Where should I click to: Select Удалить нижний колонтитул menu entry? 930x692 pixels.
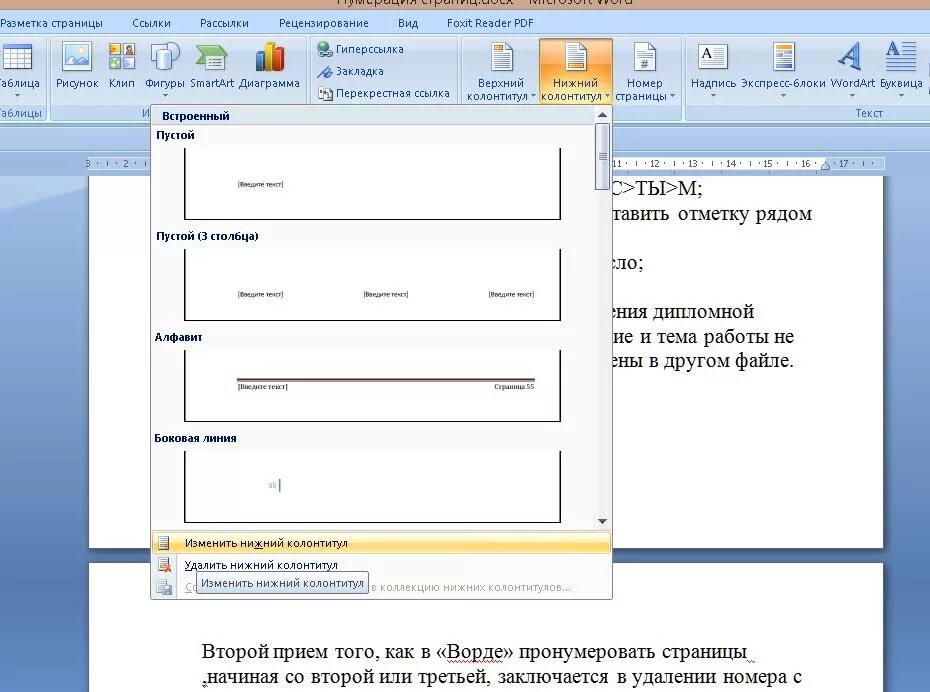click(381, 565)
